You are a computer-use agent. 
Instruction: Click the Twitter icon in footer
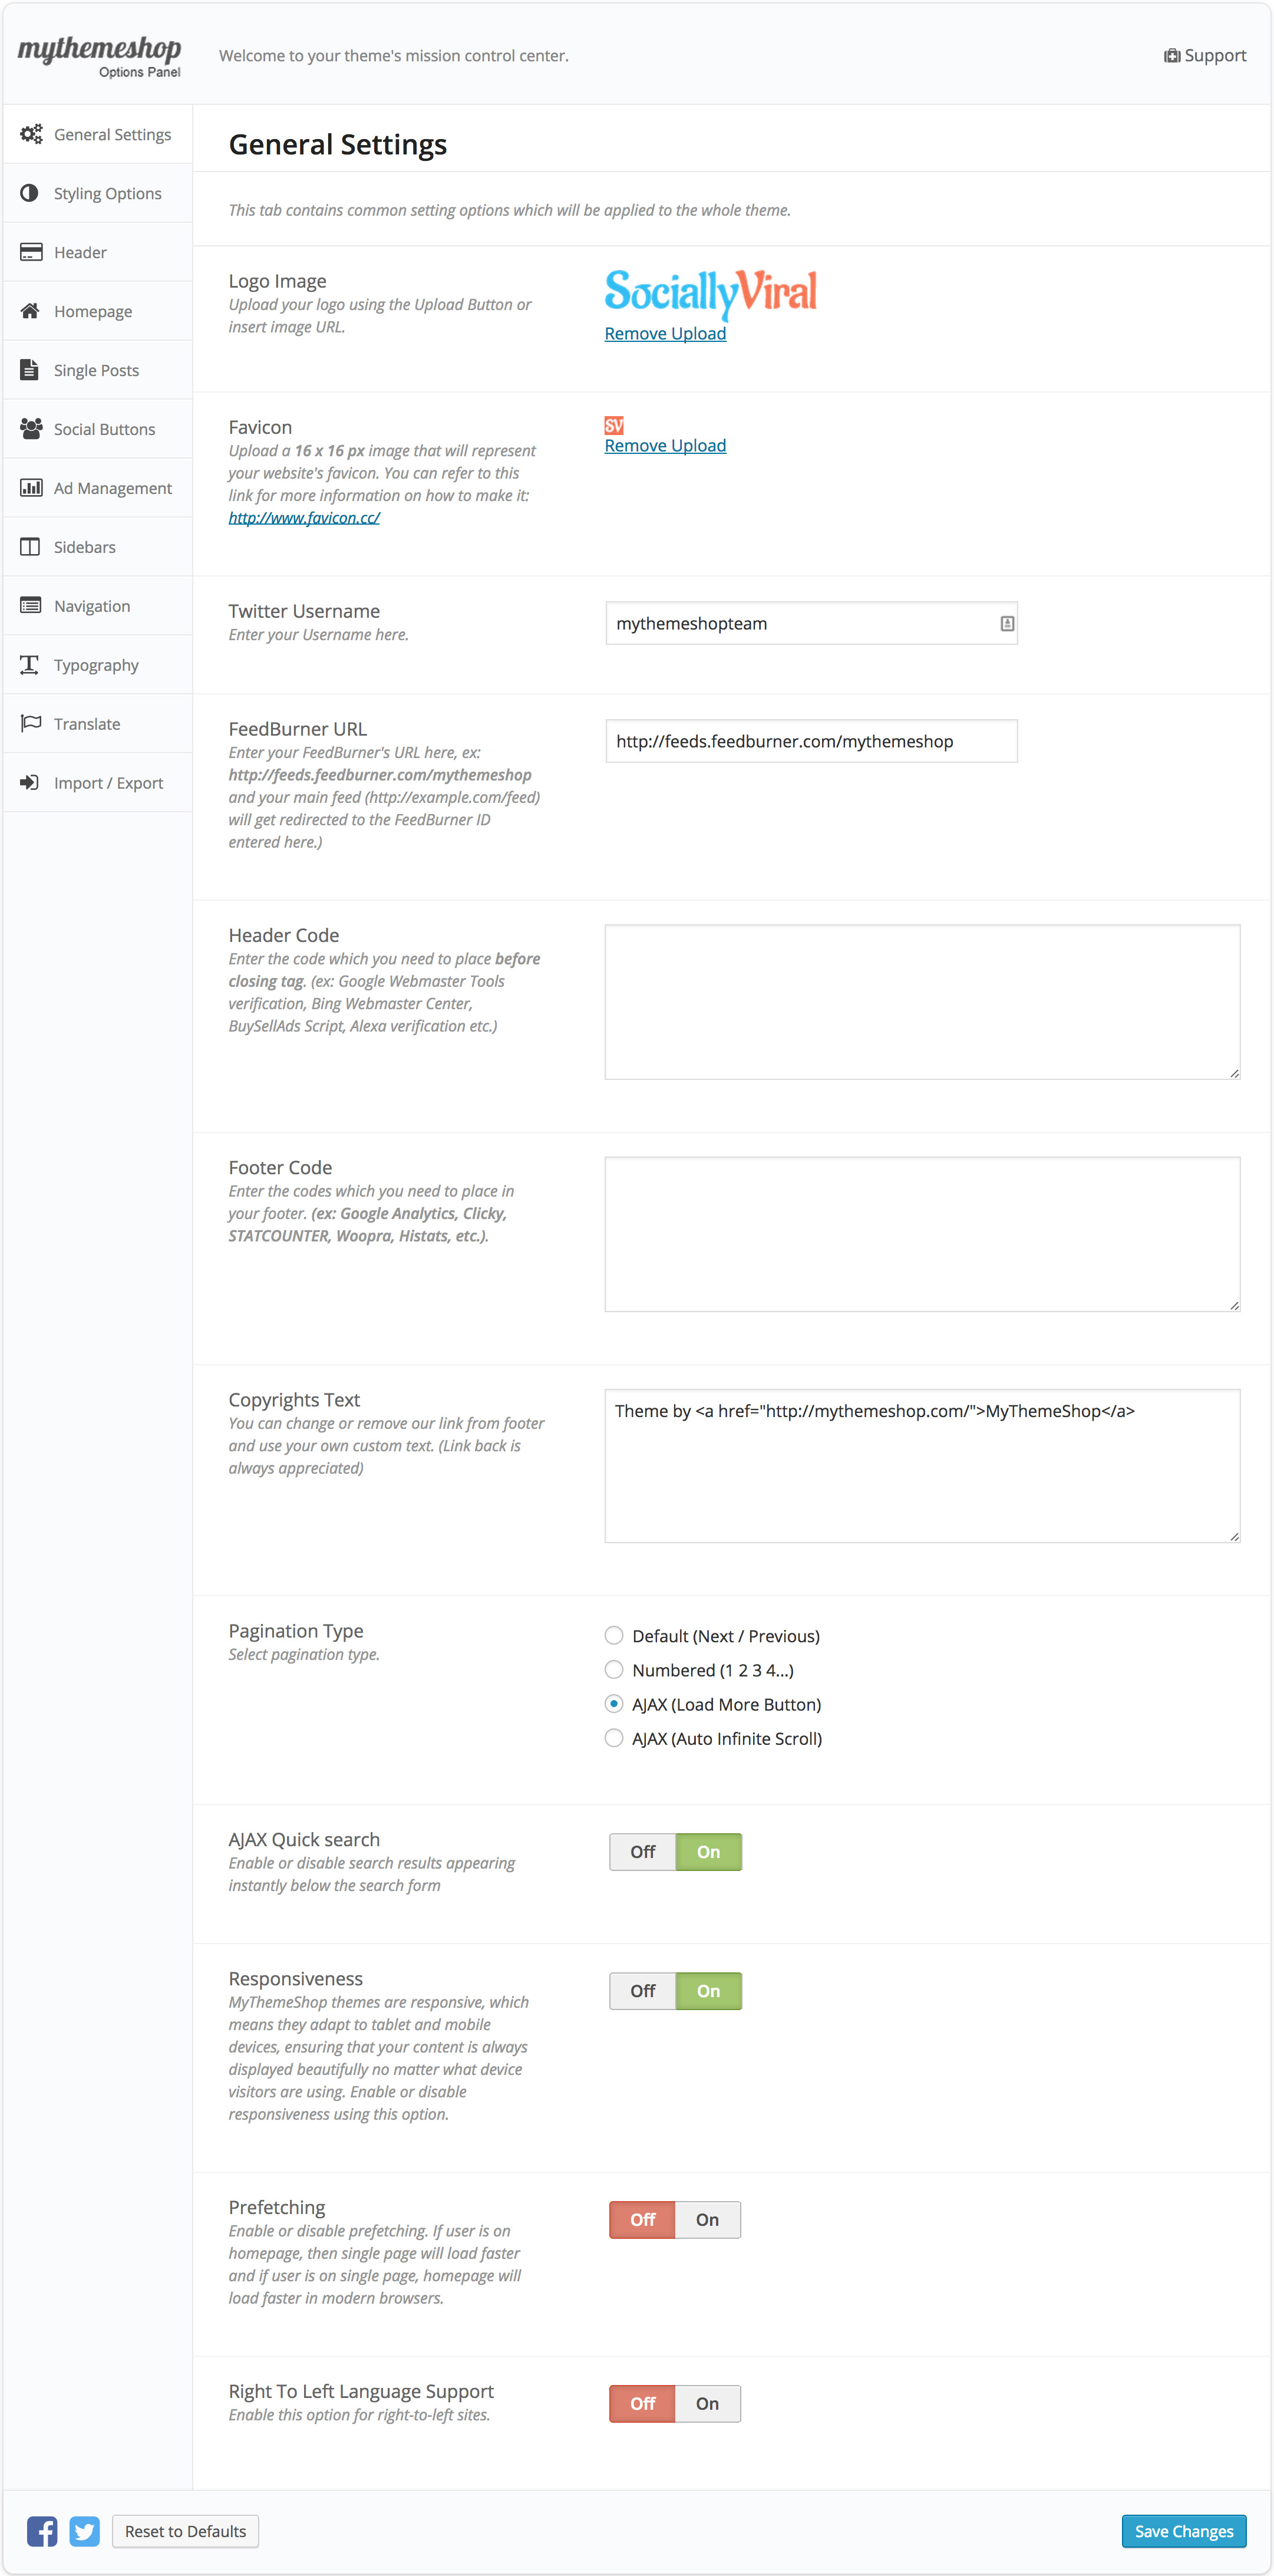click(85, 2531)
